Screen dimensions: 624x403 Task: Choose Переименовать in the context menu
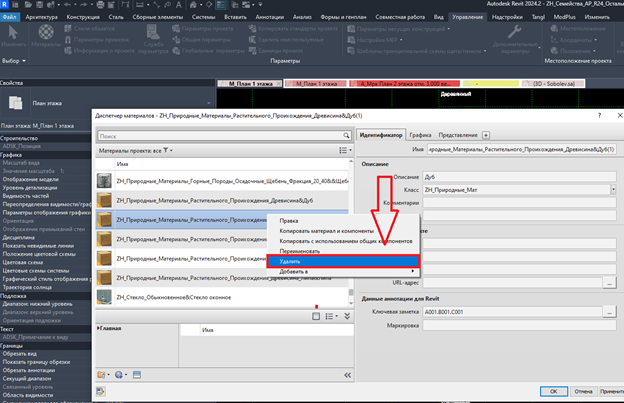[300, 251]
